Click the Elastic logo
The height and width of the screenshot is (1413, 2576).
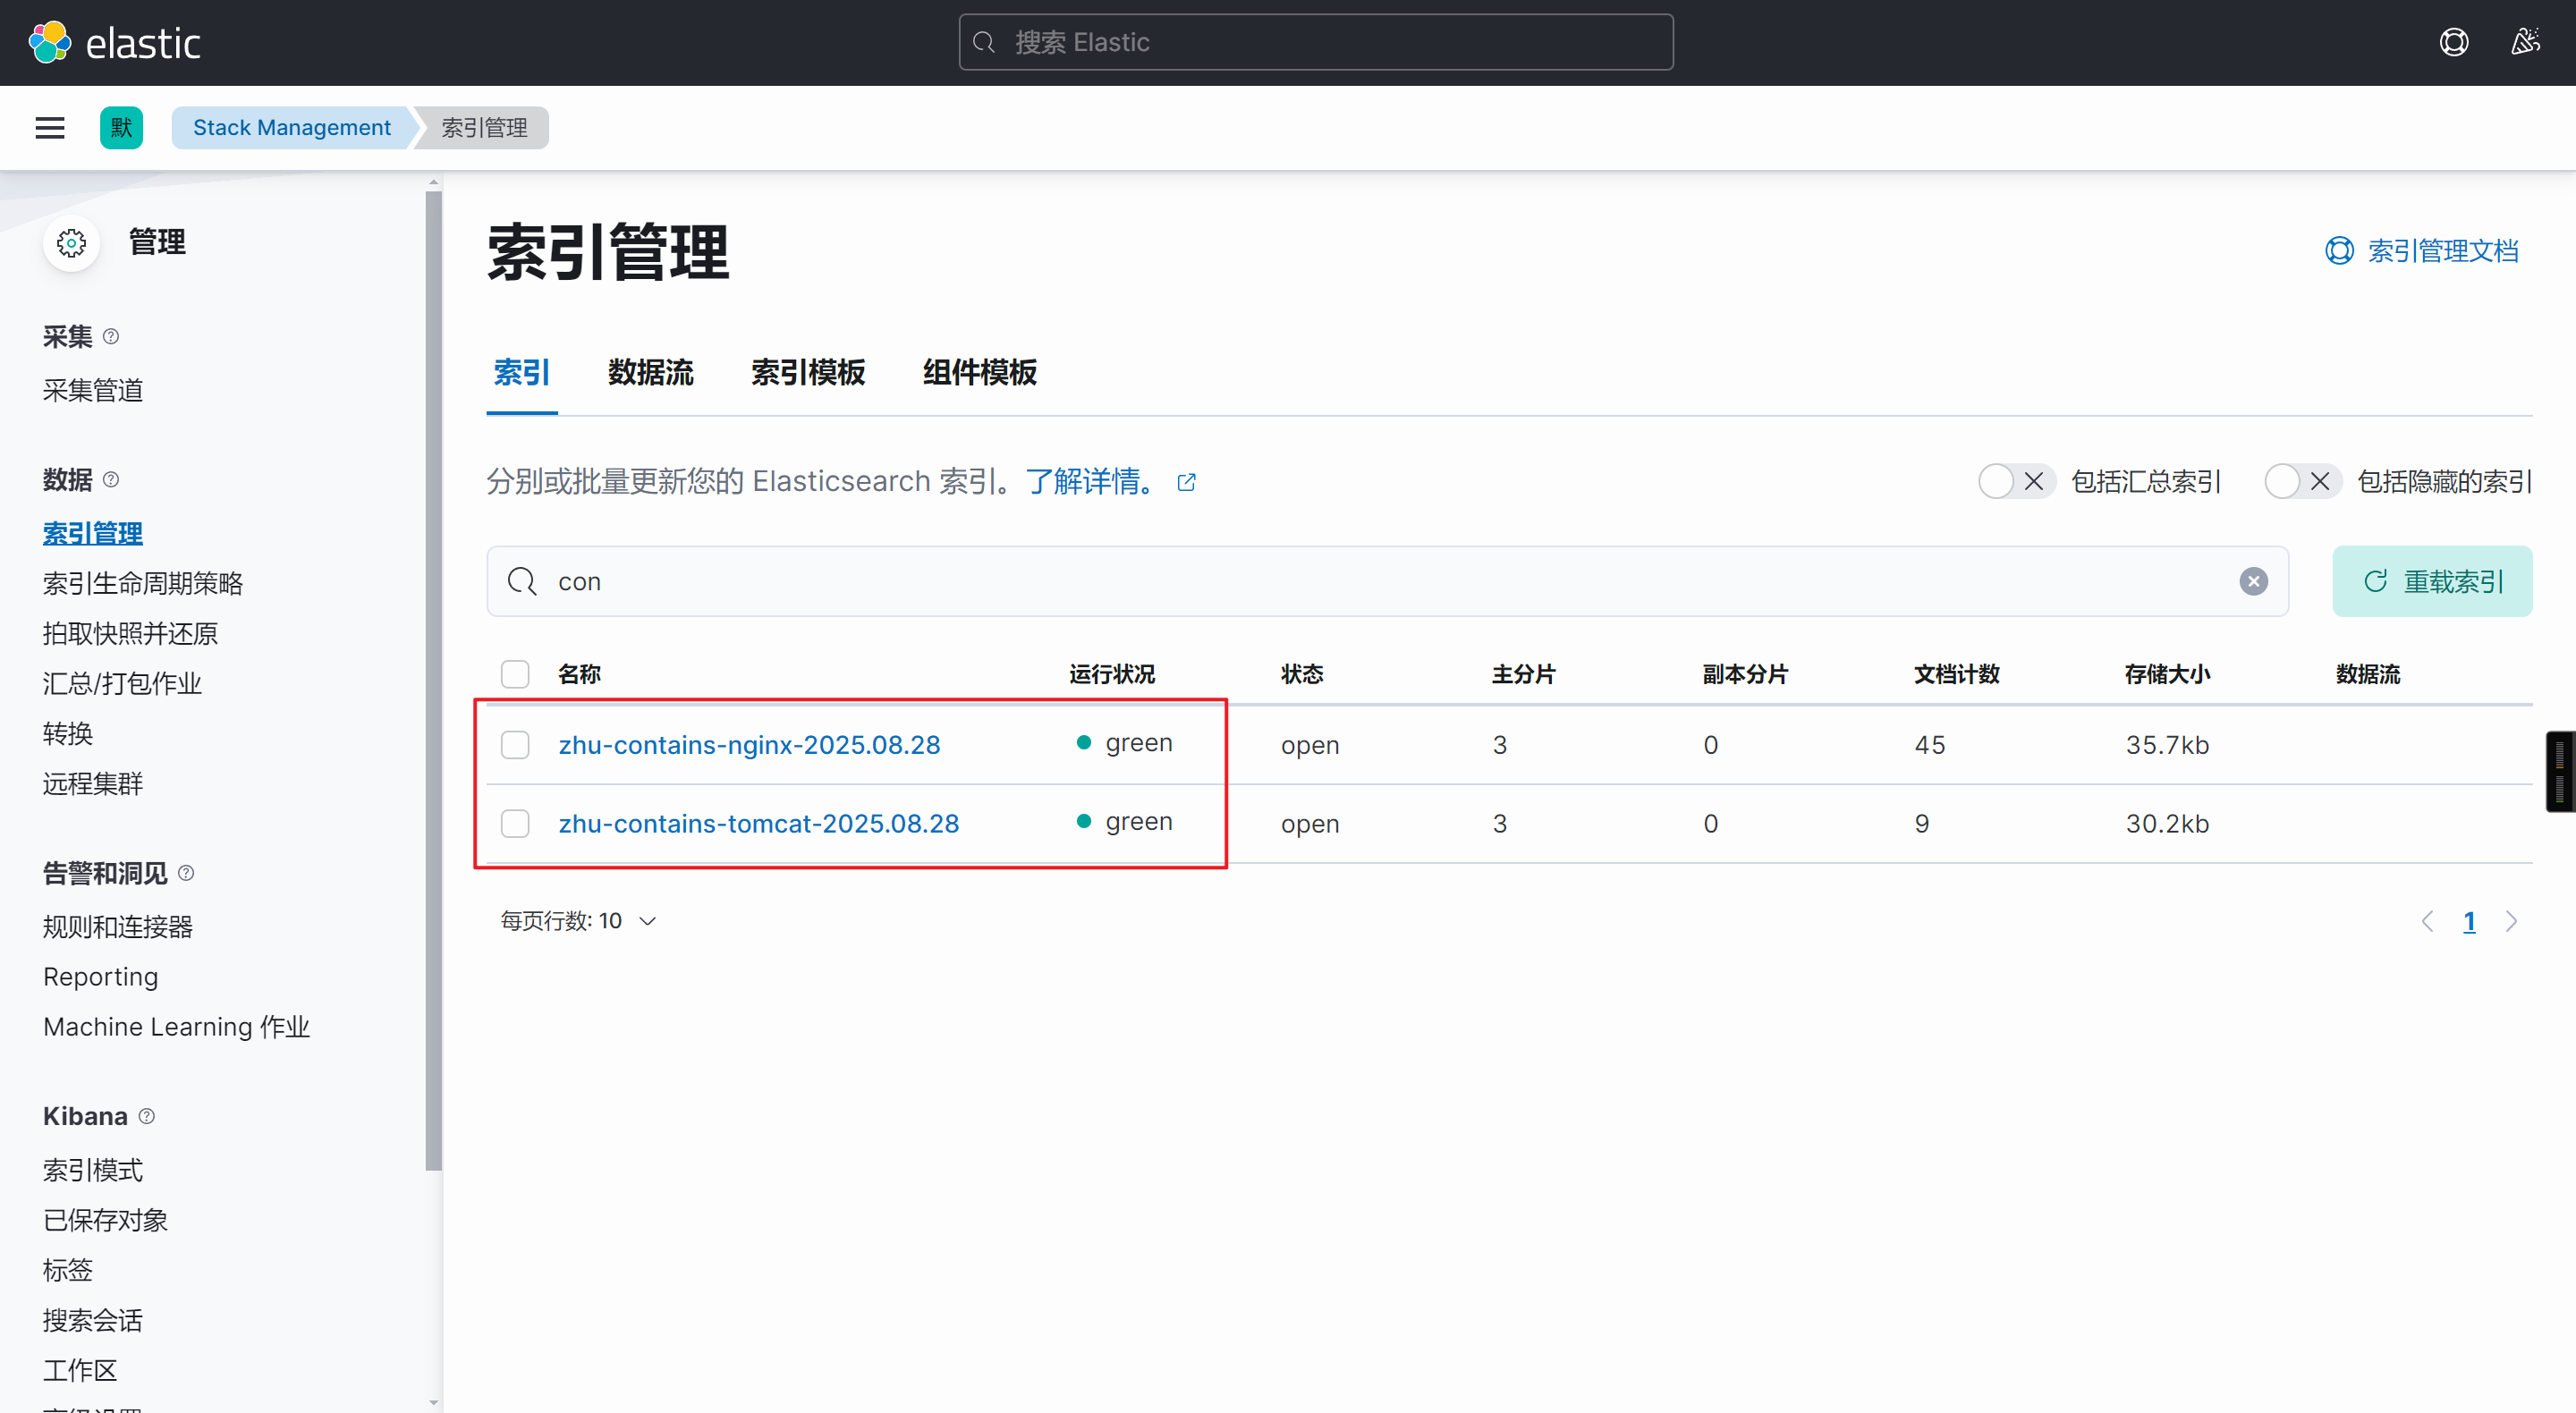click(114, 42)
